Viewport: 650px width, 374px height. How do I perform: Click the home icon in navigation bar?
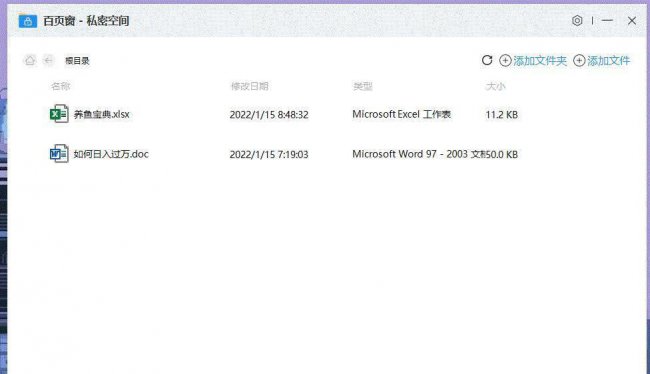pyautogui.click(x=30, y=61)
